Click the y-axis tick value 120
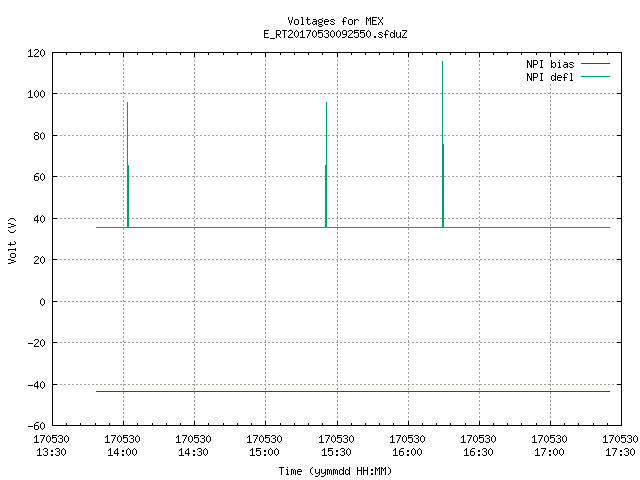The height and width of the screenshot is (480, 640). click(x=36, y=53)
